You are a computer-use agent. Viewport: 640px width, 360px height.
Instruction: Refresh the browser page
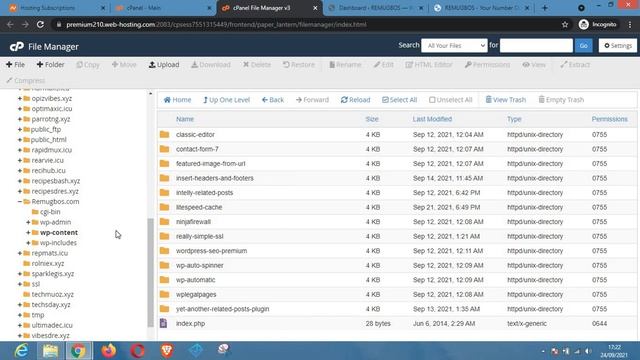point(40,24)
